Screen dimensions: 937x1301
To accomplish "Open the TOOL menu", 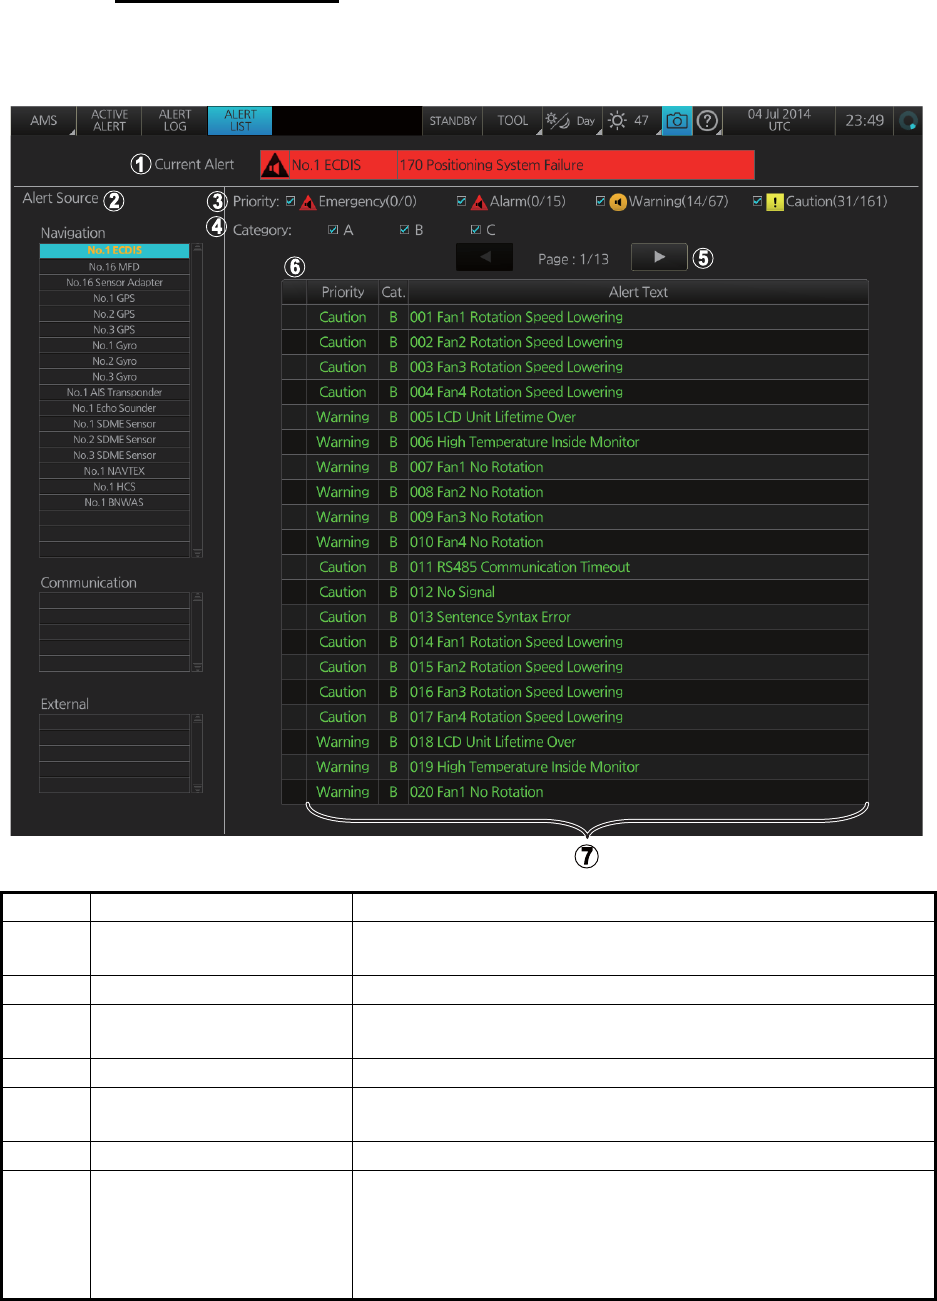I will point(513,120).
